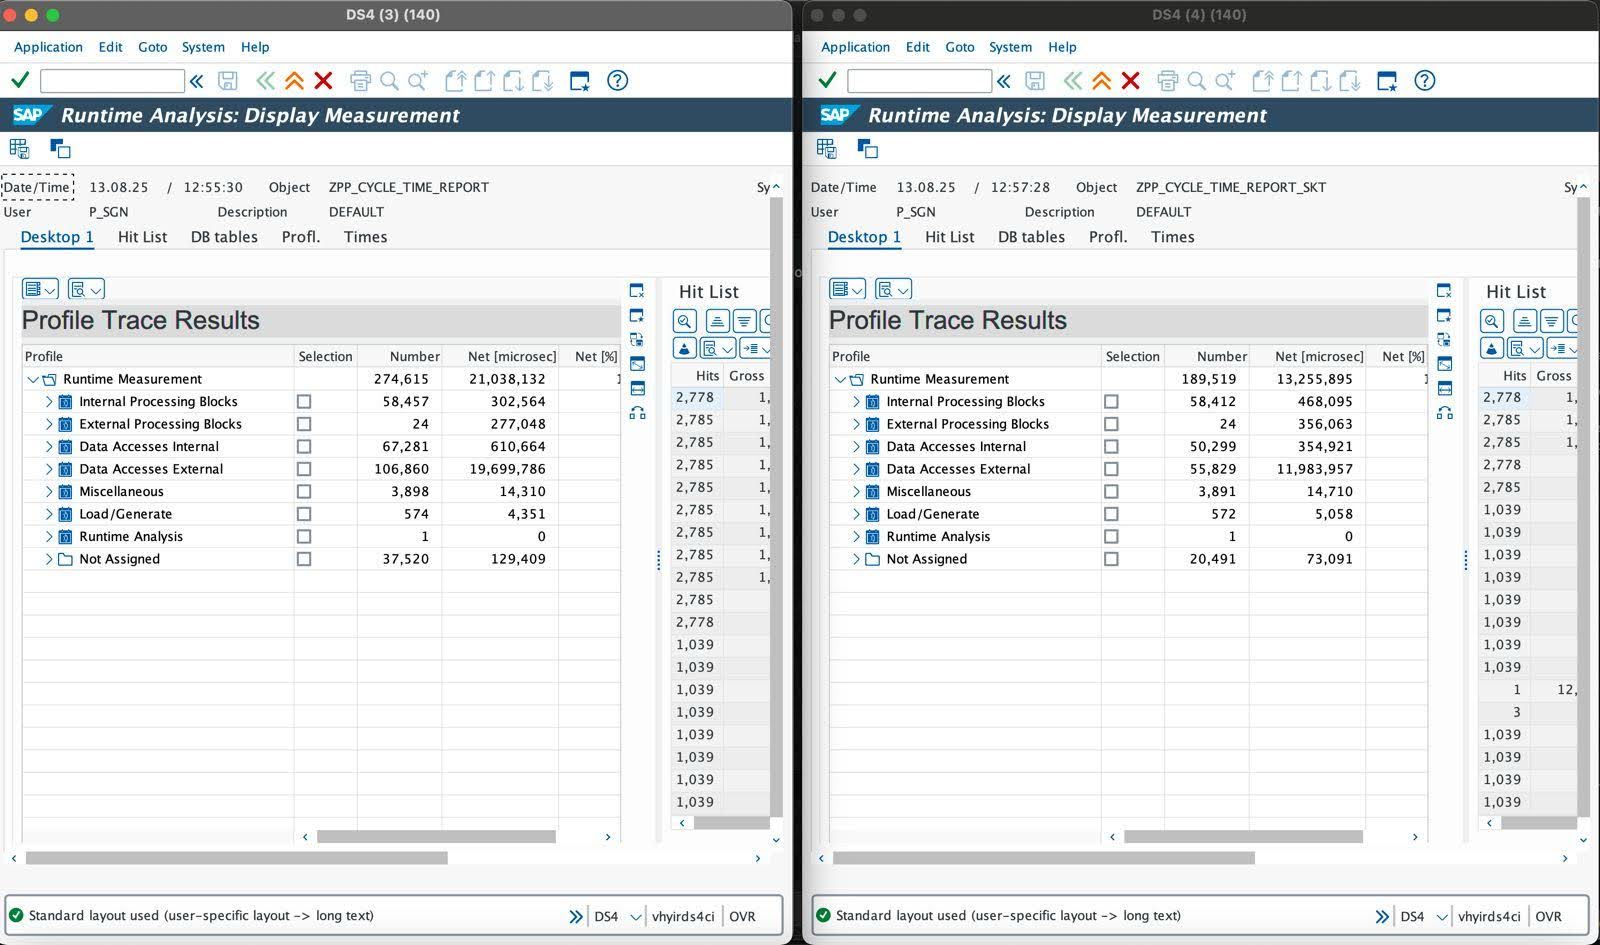
Task: Click the orange Back double-chevron icon
Action: click(x=294, y=81)
